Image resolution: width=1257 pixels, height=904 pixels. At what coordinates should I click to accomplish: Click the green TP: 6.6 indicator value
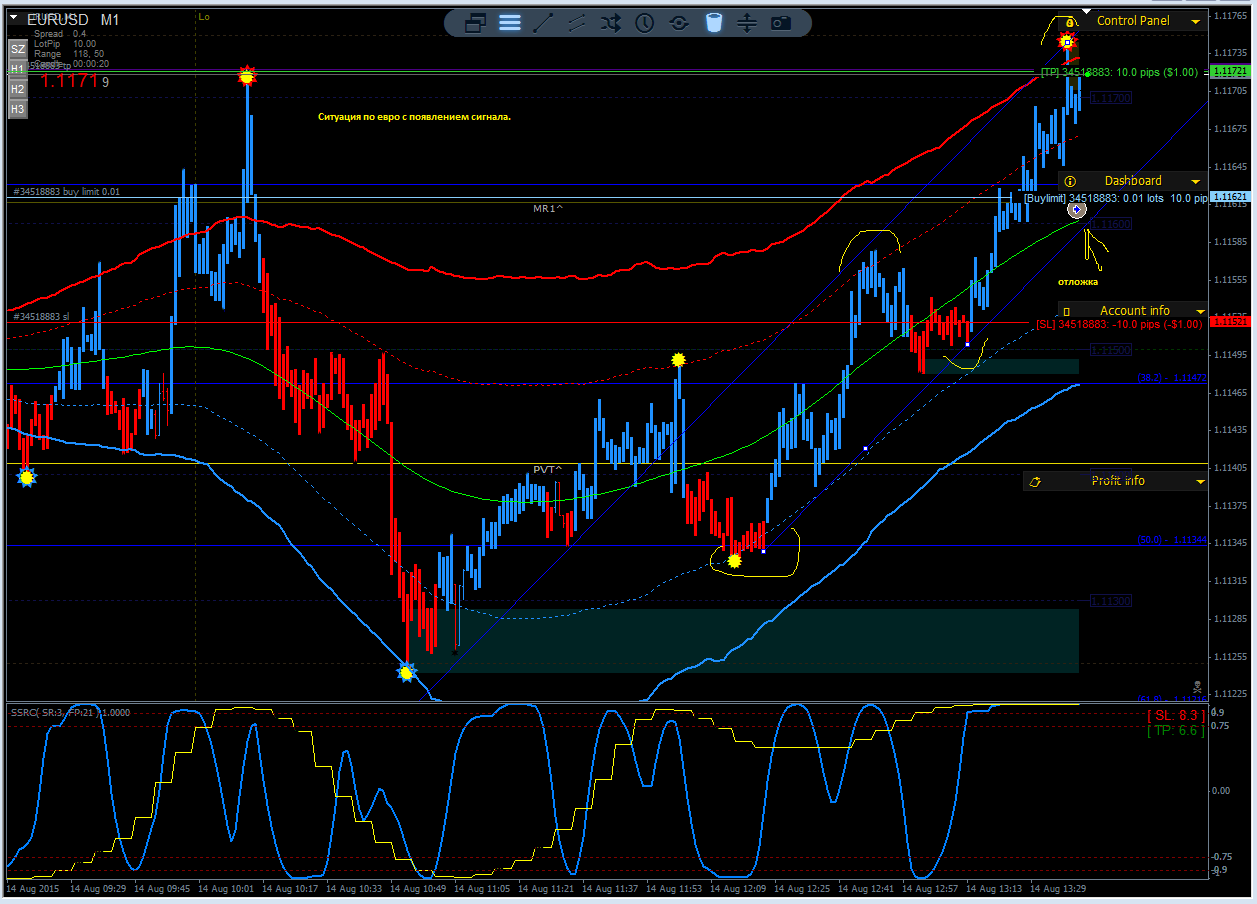click(1175, 731)
